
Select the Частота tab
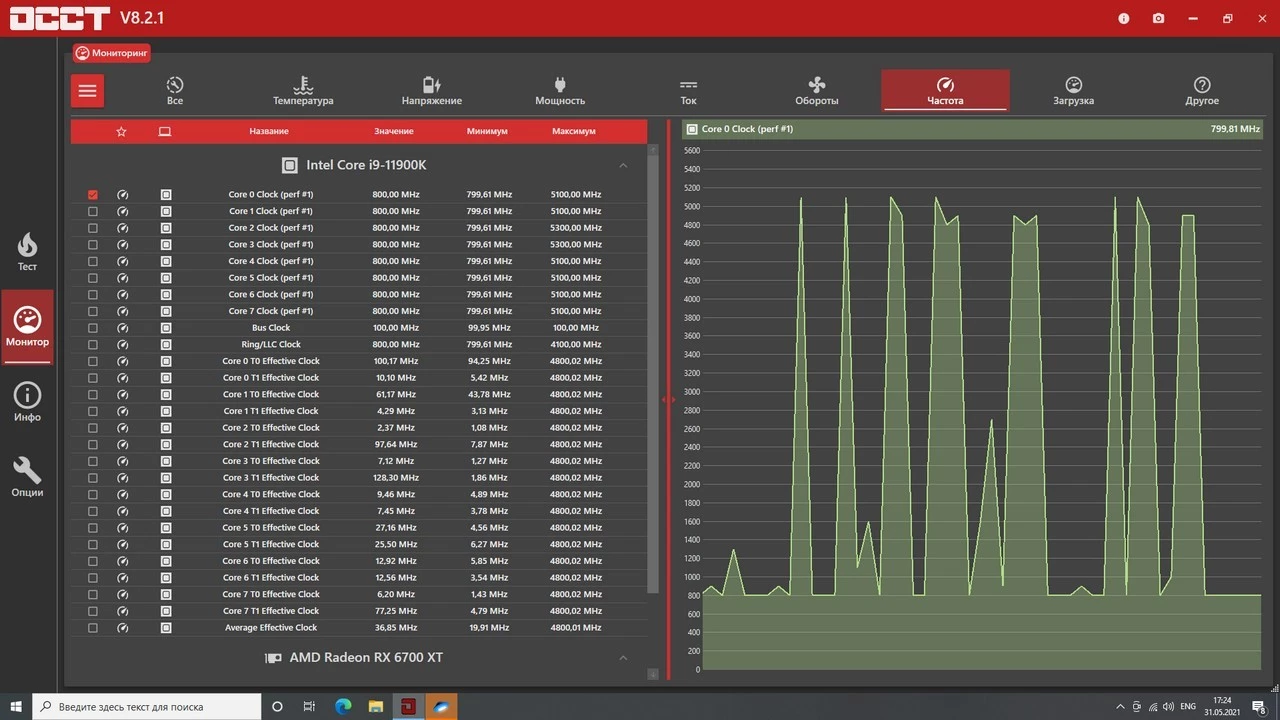coord(945,90)
